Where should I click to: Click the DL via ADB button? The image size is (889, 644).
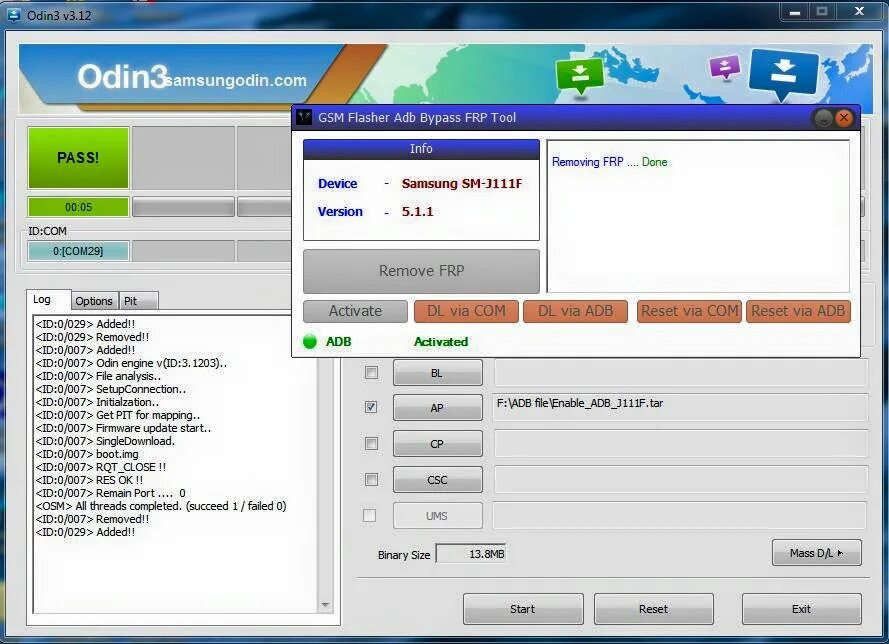click(x=575, y=311)
